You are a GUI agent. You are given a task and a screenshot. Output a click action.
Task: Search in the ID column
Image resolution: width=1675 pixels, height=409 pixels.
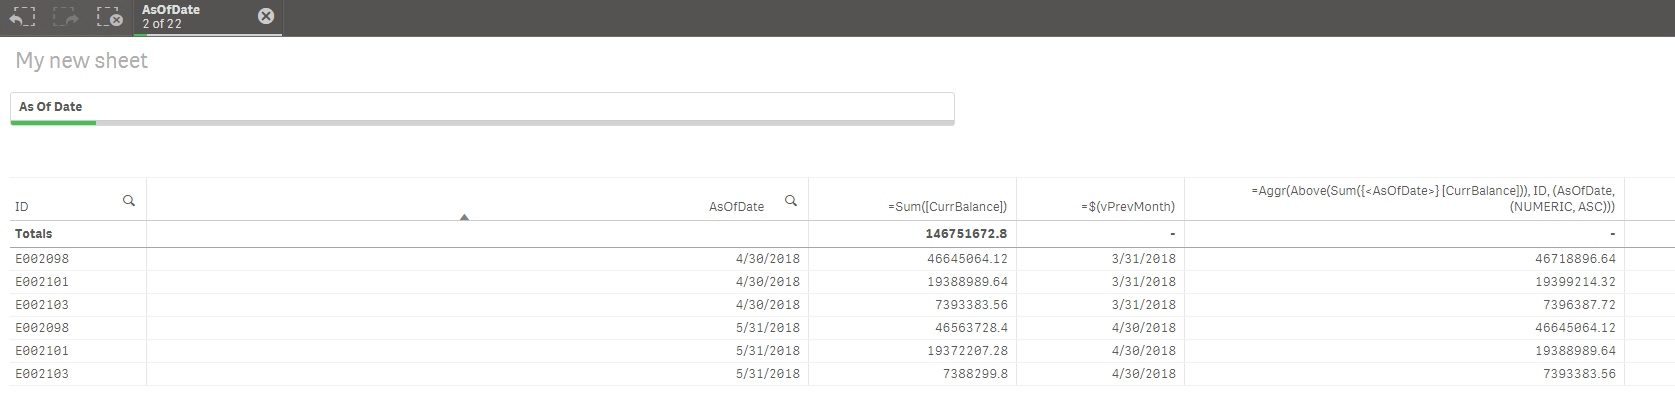coord(129,201)
